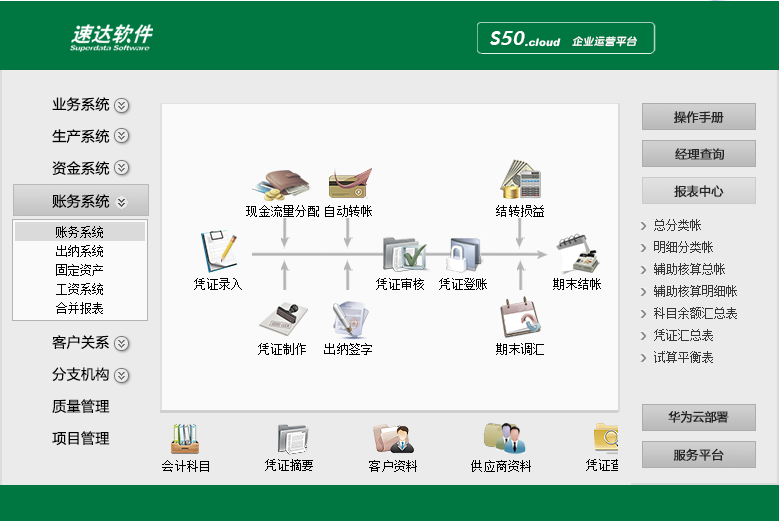Expand the 客户关系 chevron
The image size is (780, 522).
click(122, 343)
